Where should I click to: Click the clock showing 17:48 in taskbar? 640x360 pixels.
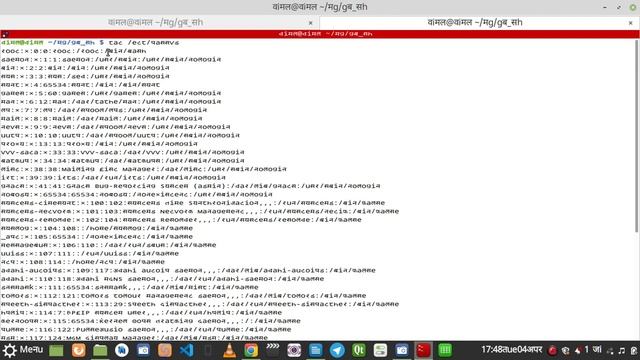[x=511, y=350]
